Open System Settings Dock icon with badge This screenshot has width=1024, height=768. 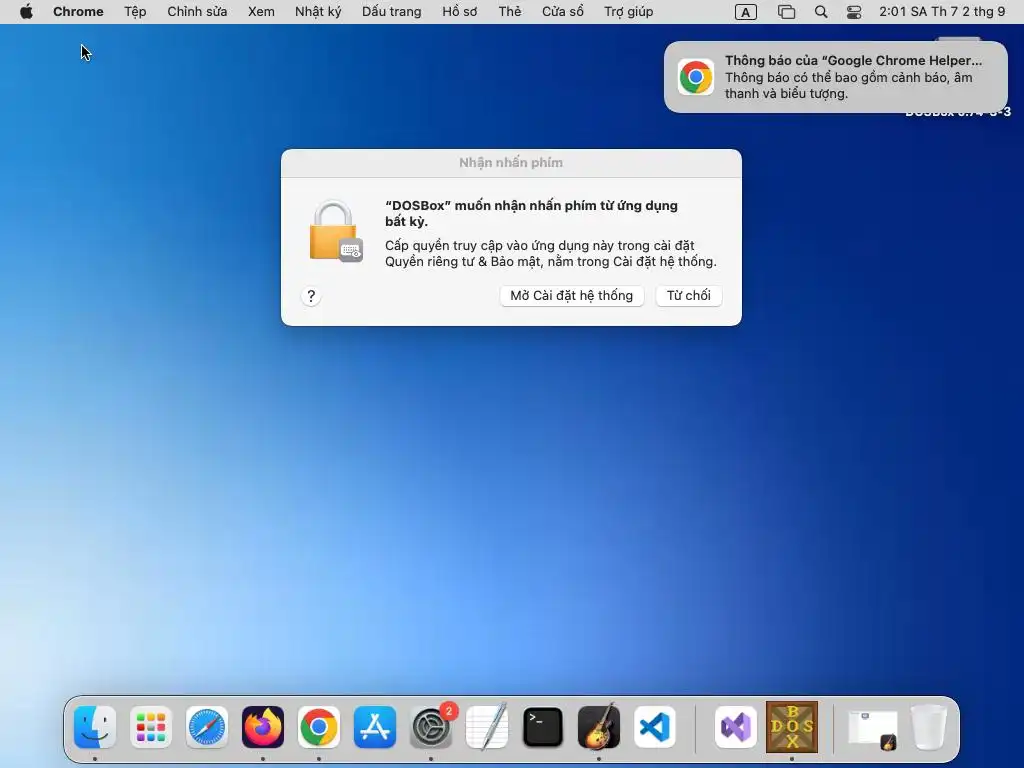click(x=432, y=727)
